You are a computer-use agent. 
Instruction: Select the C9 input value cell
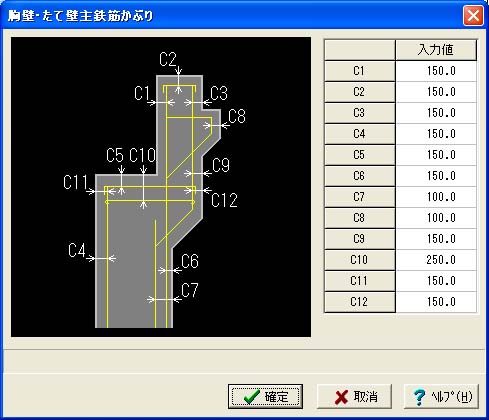(x=436, y=239)
